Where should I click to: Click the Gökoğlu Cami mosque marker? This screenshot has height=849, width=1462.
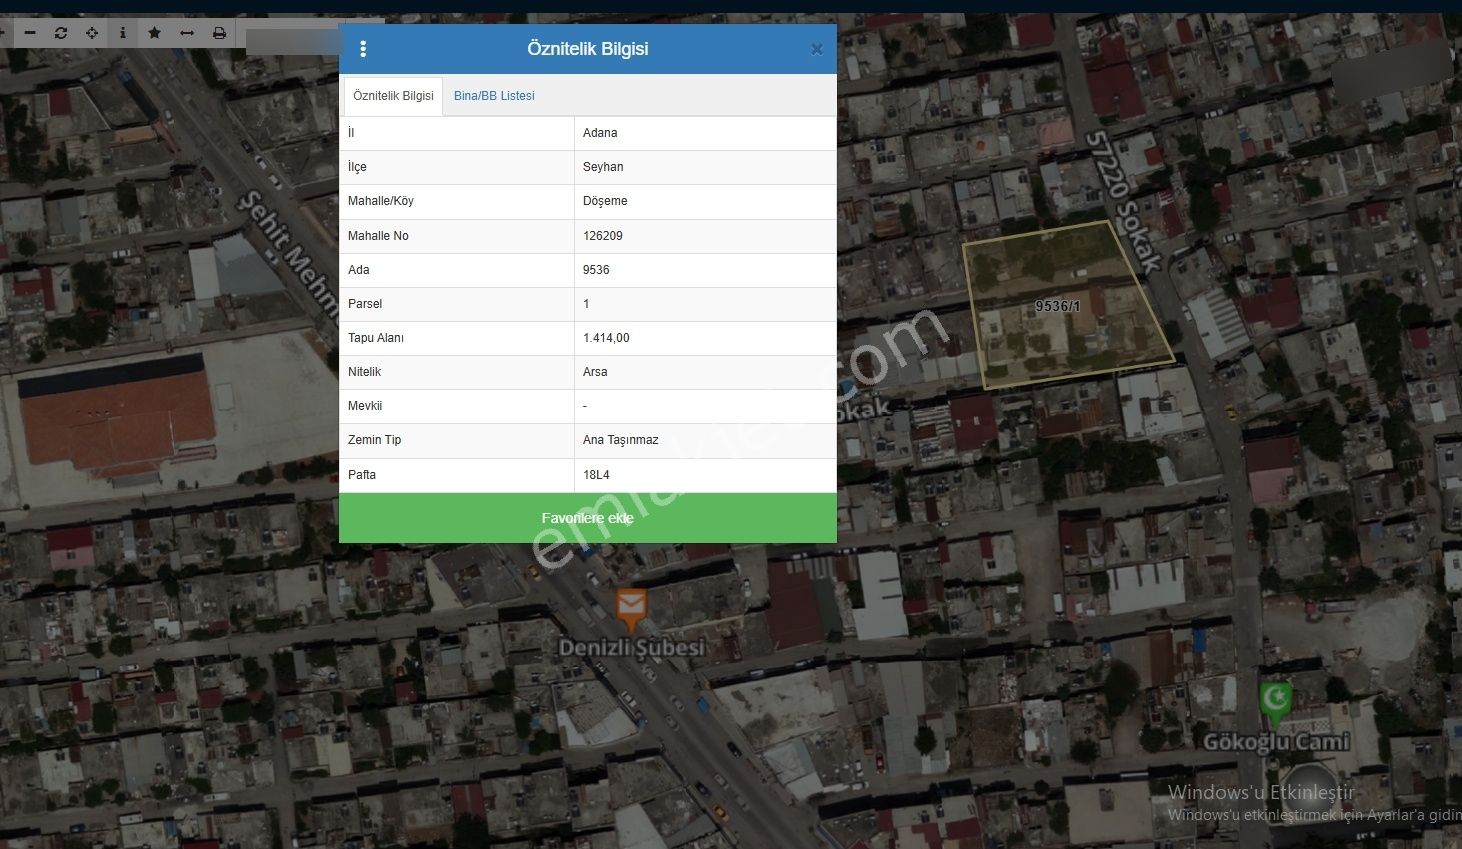[x=1276, y=700]
